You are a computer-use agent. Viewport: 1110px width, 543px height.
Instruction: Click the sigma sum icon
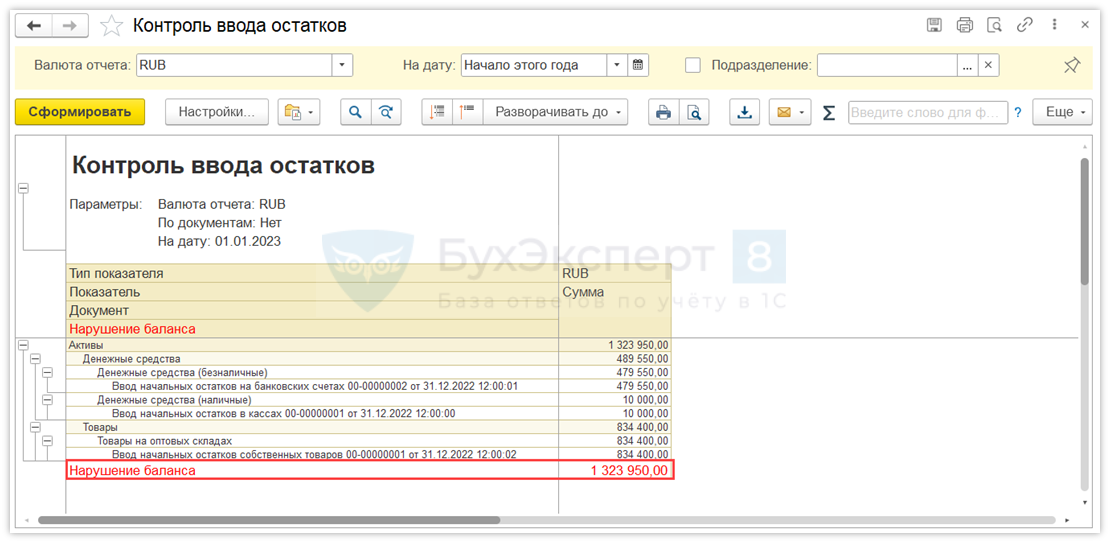coord(829,113)
